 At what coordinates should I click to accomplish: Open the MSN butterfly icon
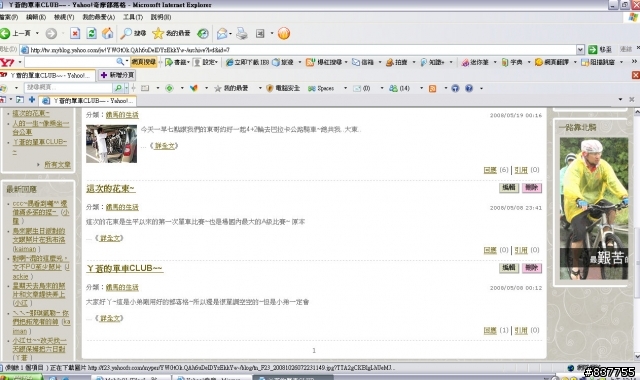click(194, 88)
